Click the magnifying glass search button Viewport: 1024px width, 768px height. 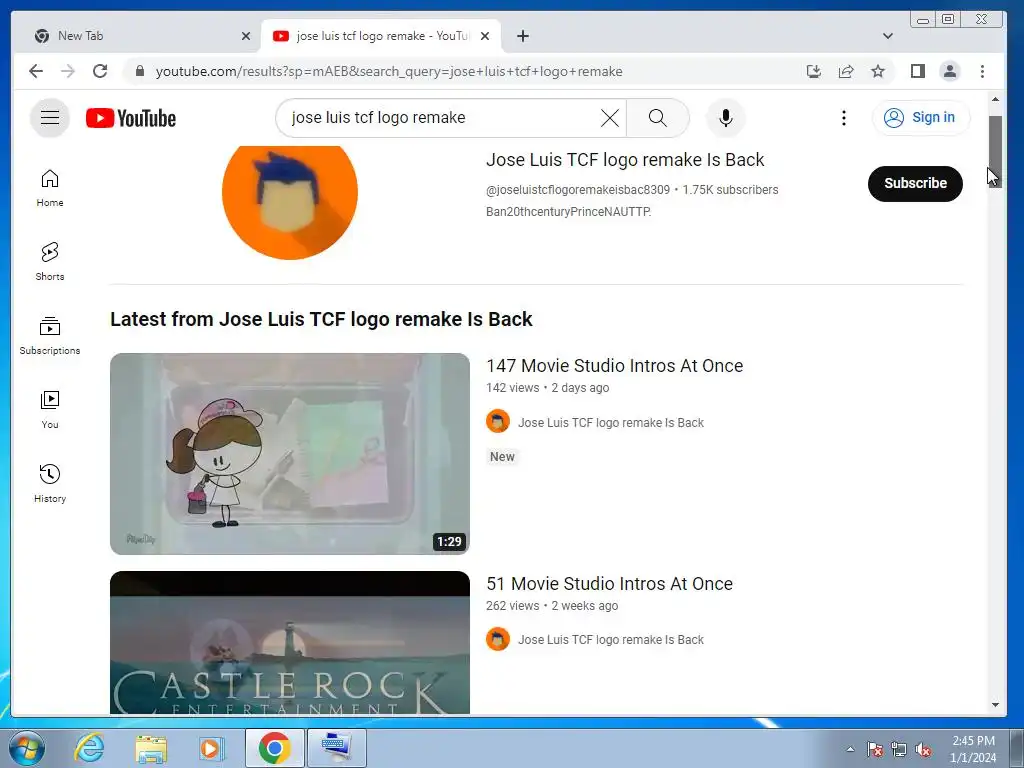pos(658,118)
